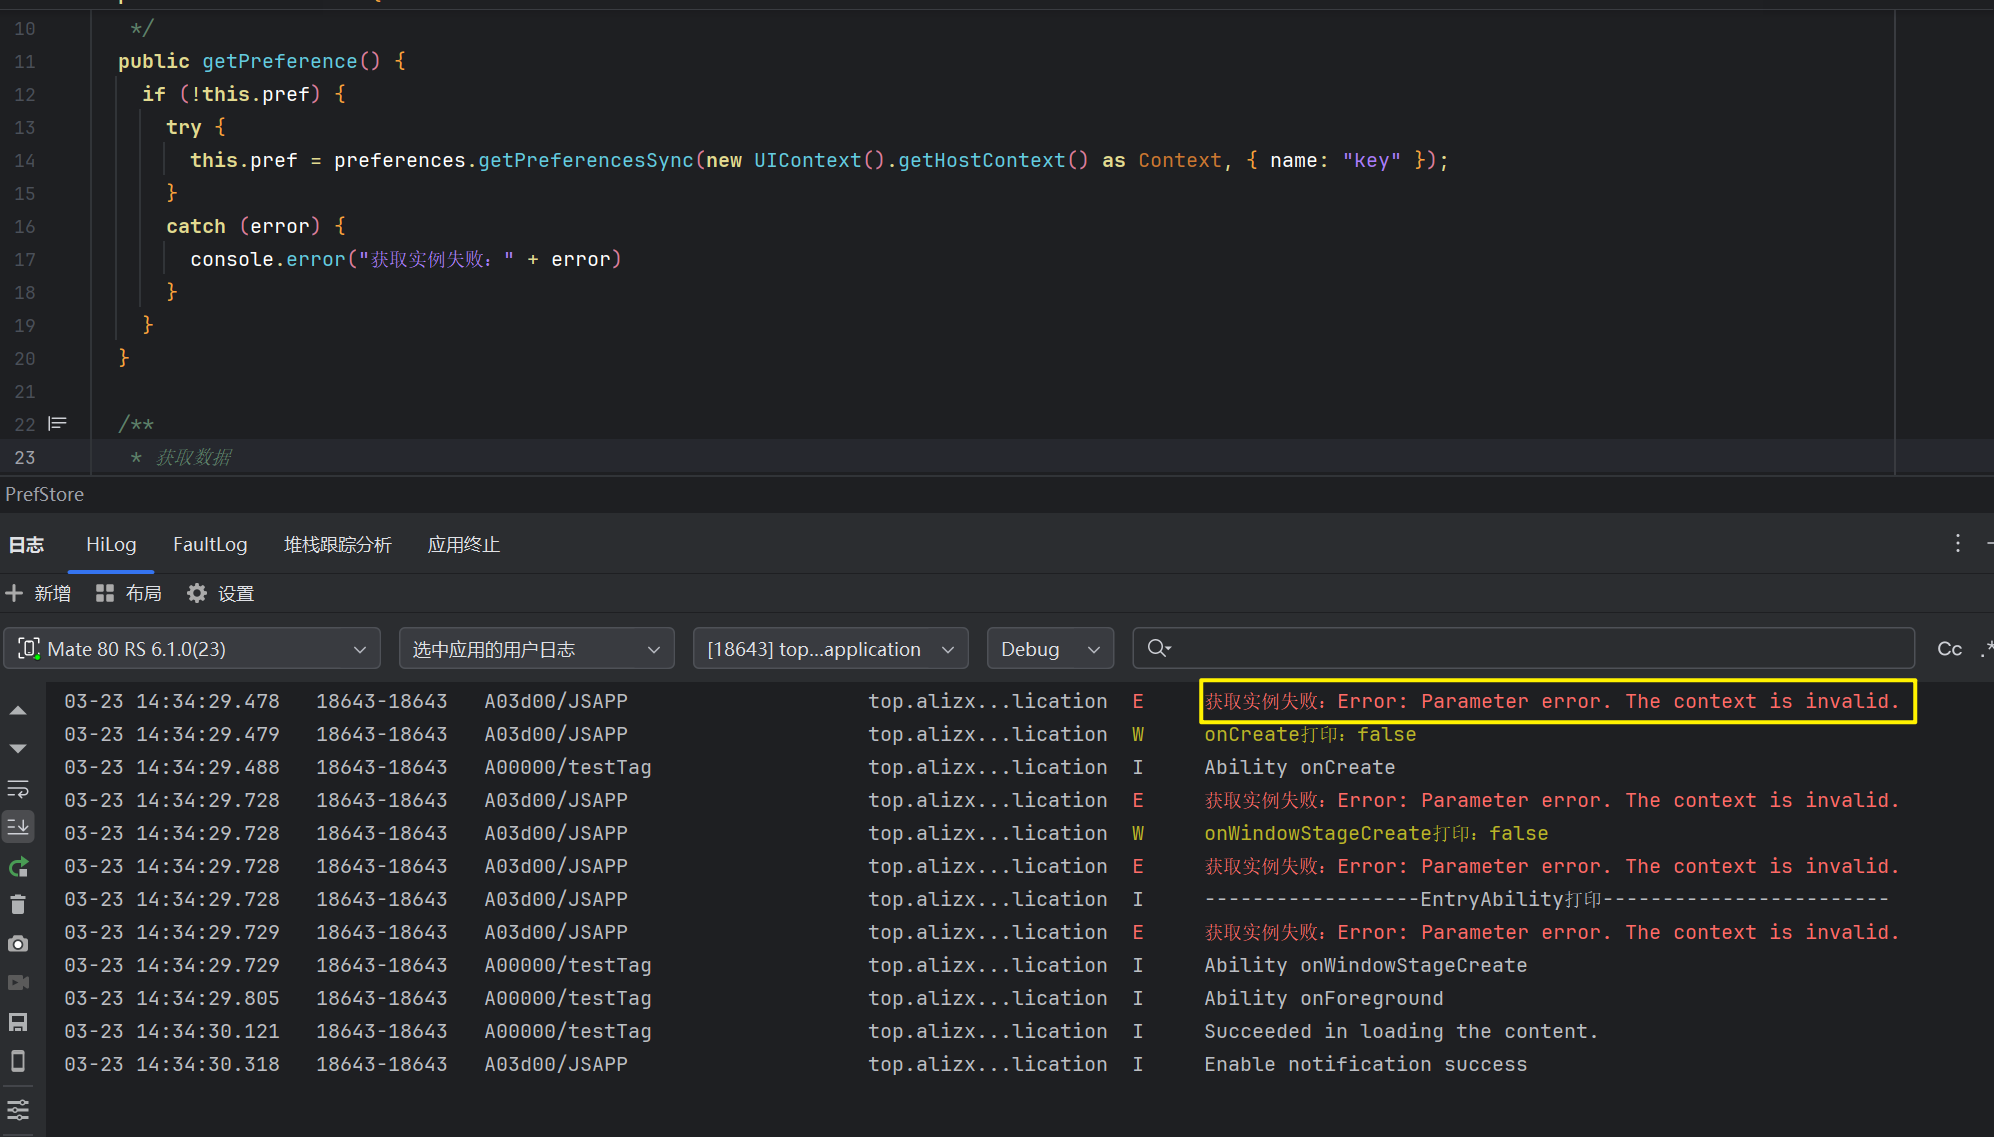Image resolution: width=1994 pixels, height=1137 pixels.
Task: Toggle scroll to end of log
Action: click(x=18, y=826)
